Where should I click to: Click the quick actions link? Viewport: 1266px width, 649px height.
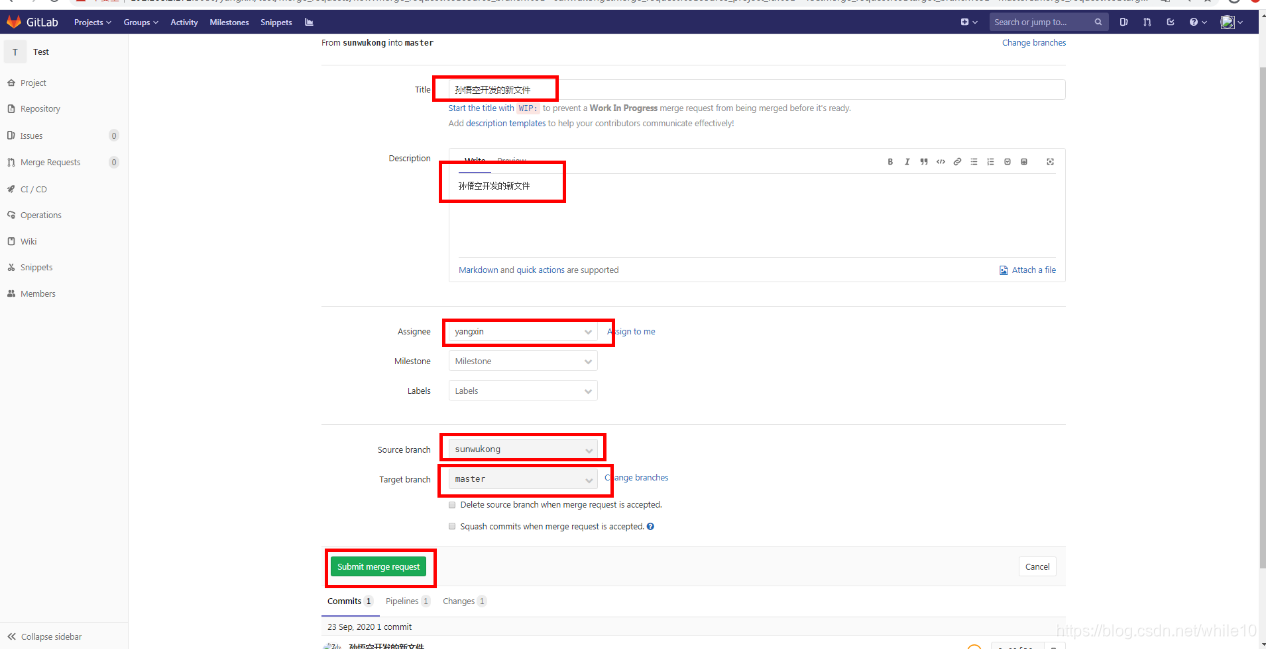(x=541, y=270)
